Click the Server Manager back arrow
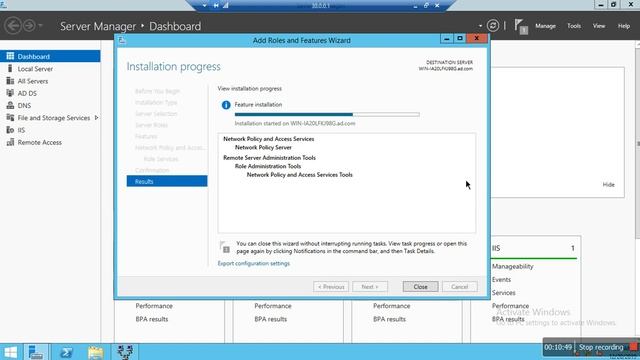The width and height of the screenshot is (640, 360). 13,26
